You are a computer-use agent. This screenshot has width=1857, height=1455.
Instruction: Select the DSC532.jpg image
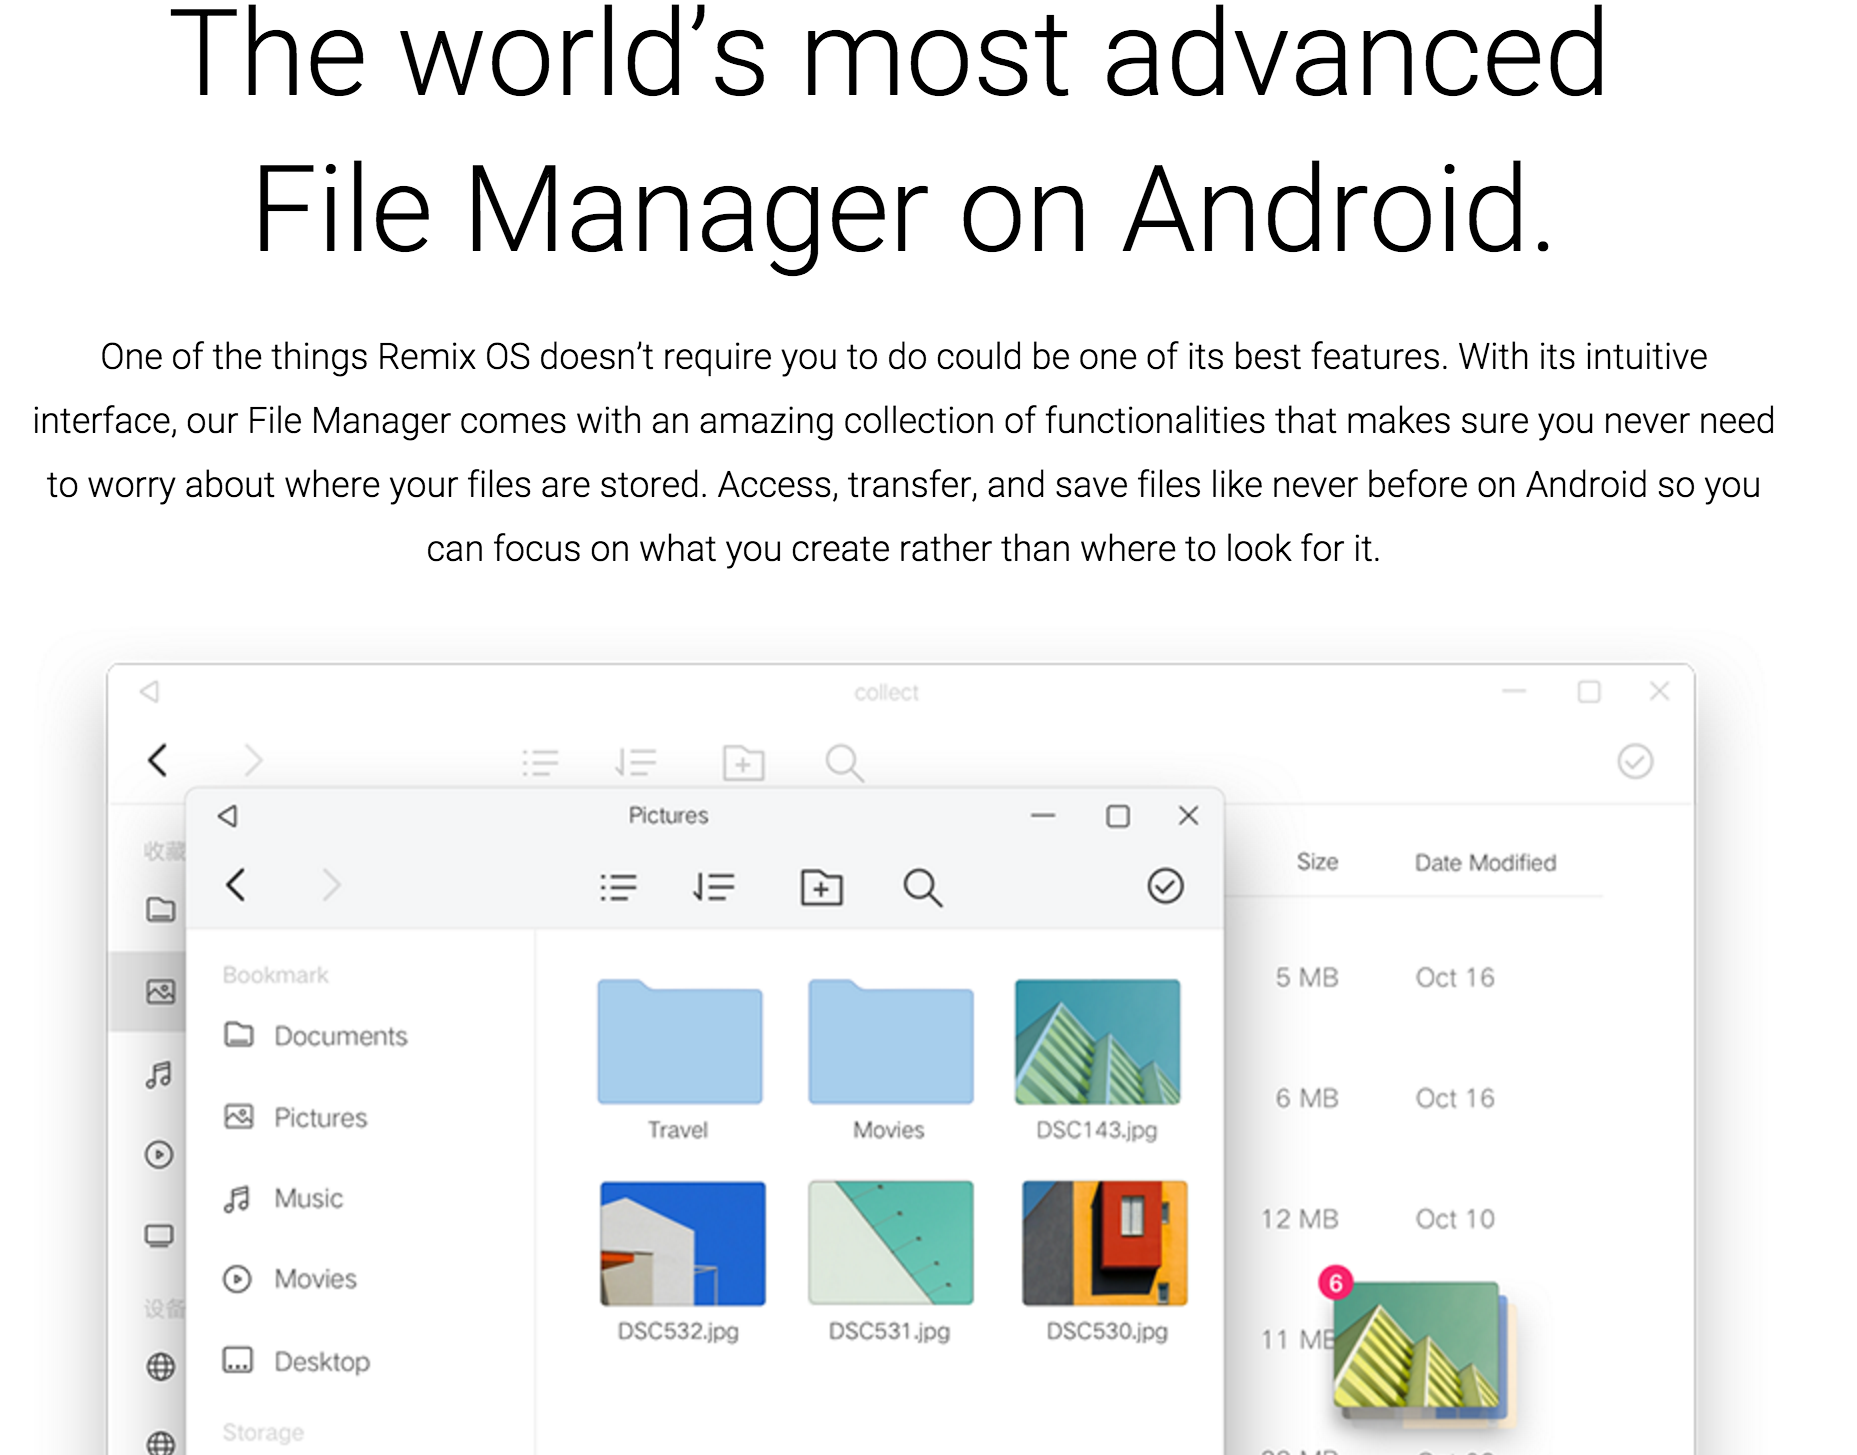point(682,1243)
